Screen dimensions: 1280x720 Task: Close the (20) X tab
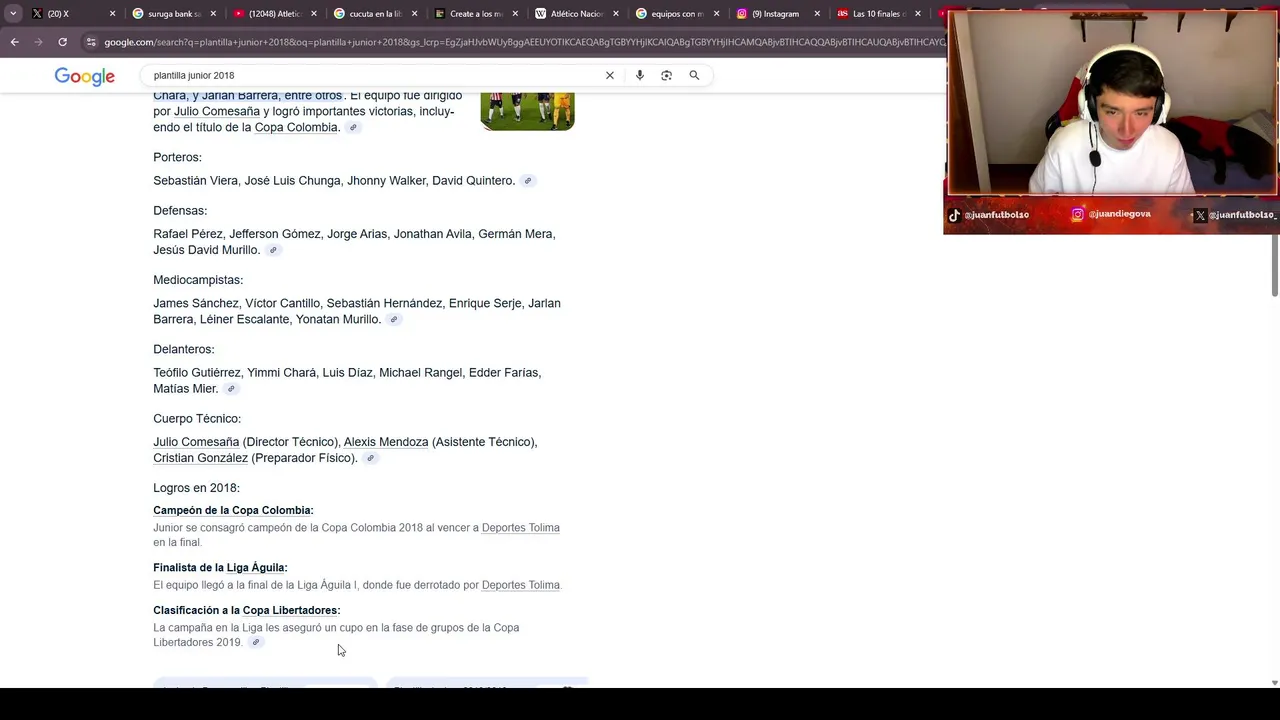pyautogui.click(x=112, y=14)
